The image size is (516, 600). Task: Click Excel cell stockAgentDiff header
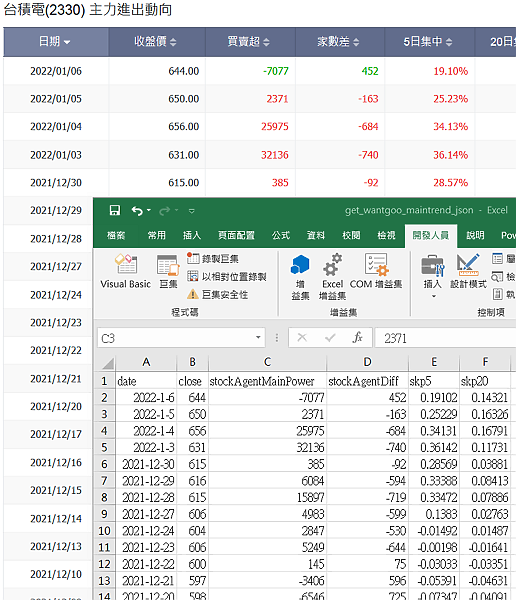pos(367,381)
